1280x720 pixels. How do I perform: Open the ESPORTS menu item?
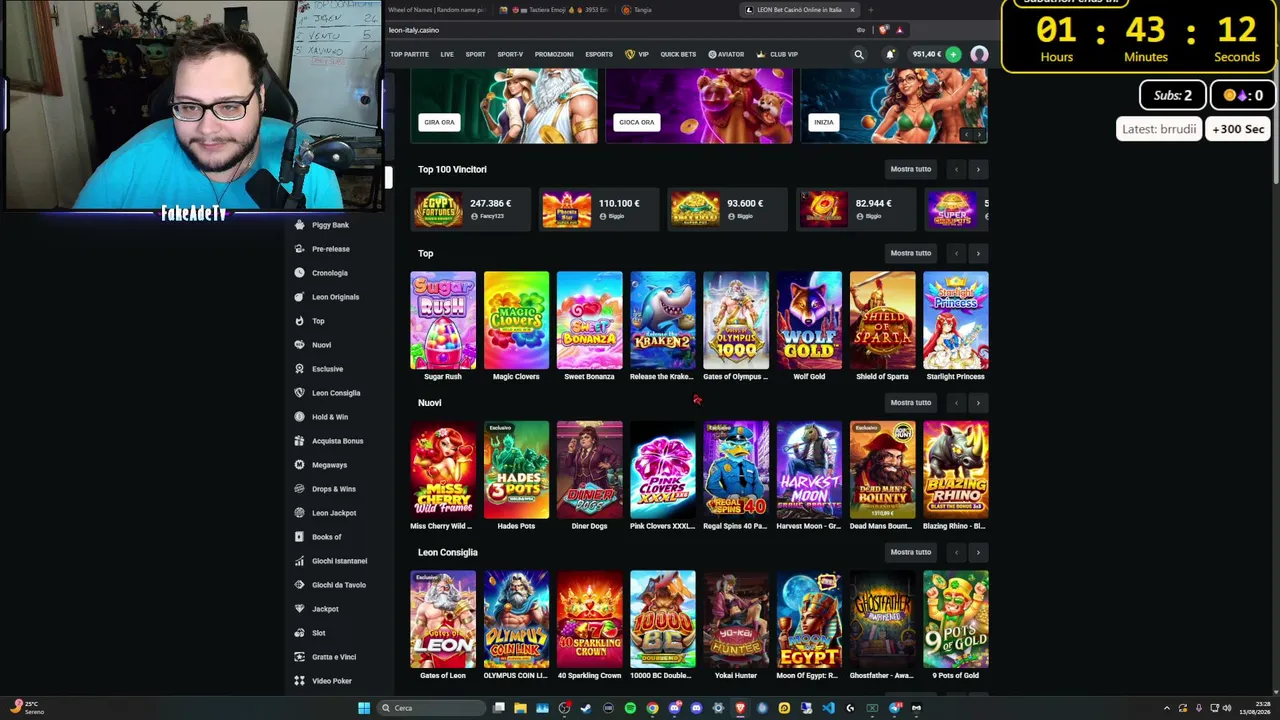coord(599,54)
